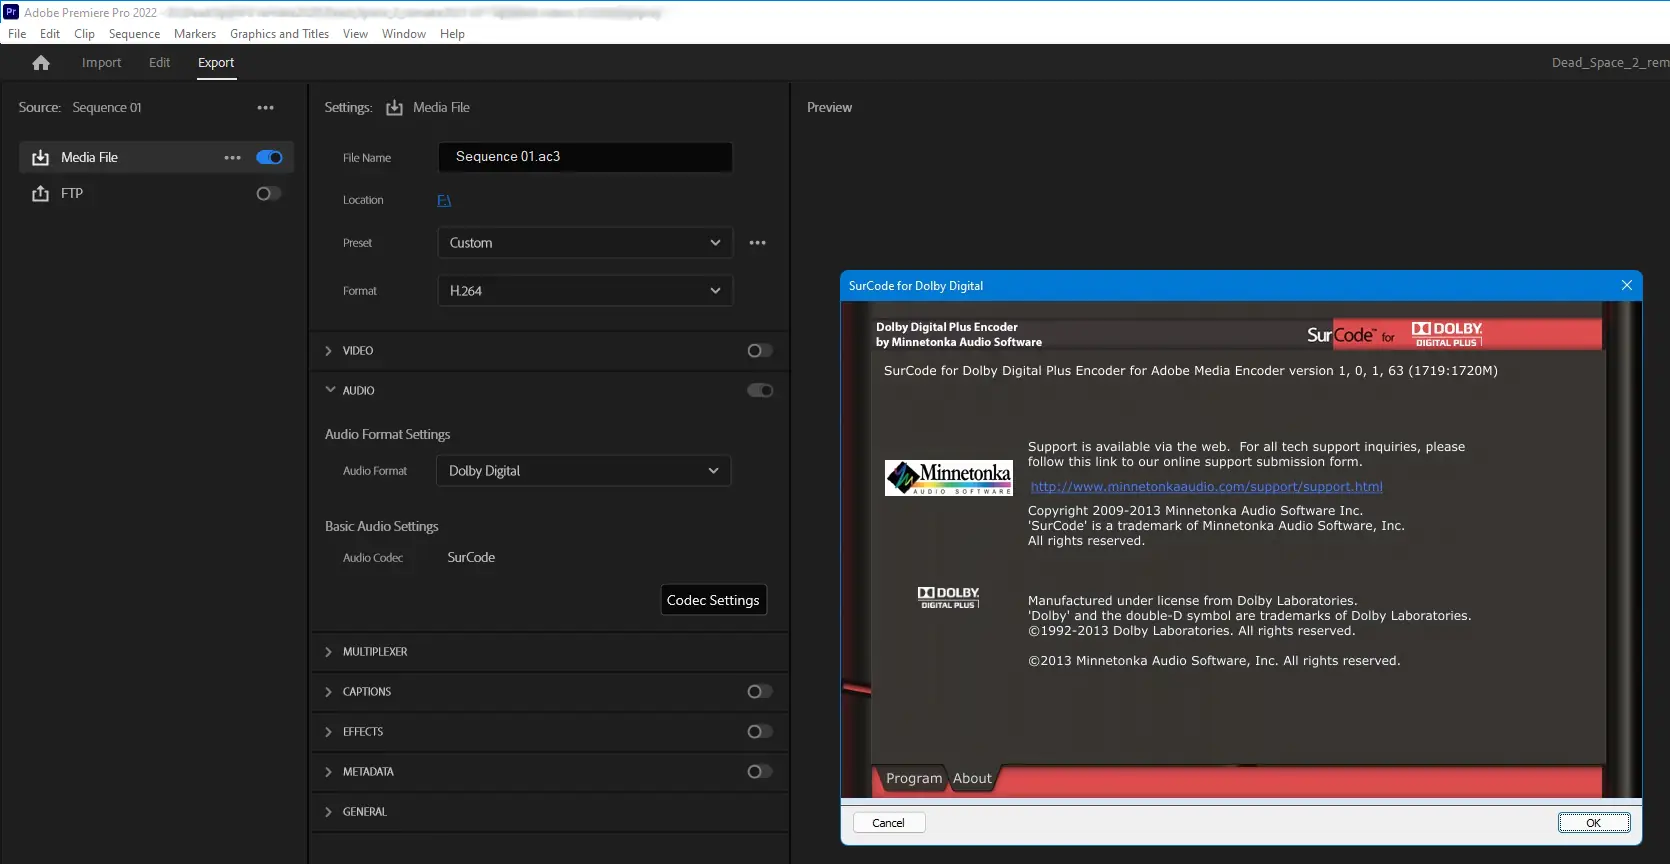Enable the FTP destination toggle
The width and height of the screenshot is (1670, 864).
point(269,194)
